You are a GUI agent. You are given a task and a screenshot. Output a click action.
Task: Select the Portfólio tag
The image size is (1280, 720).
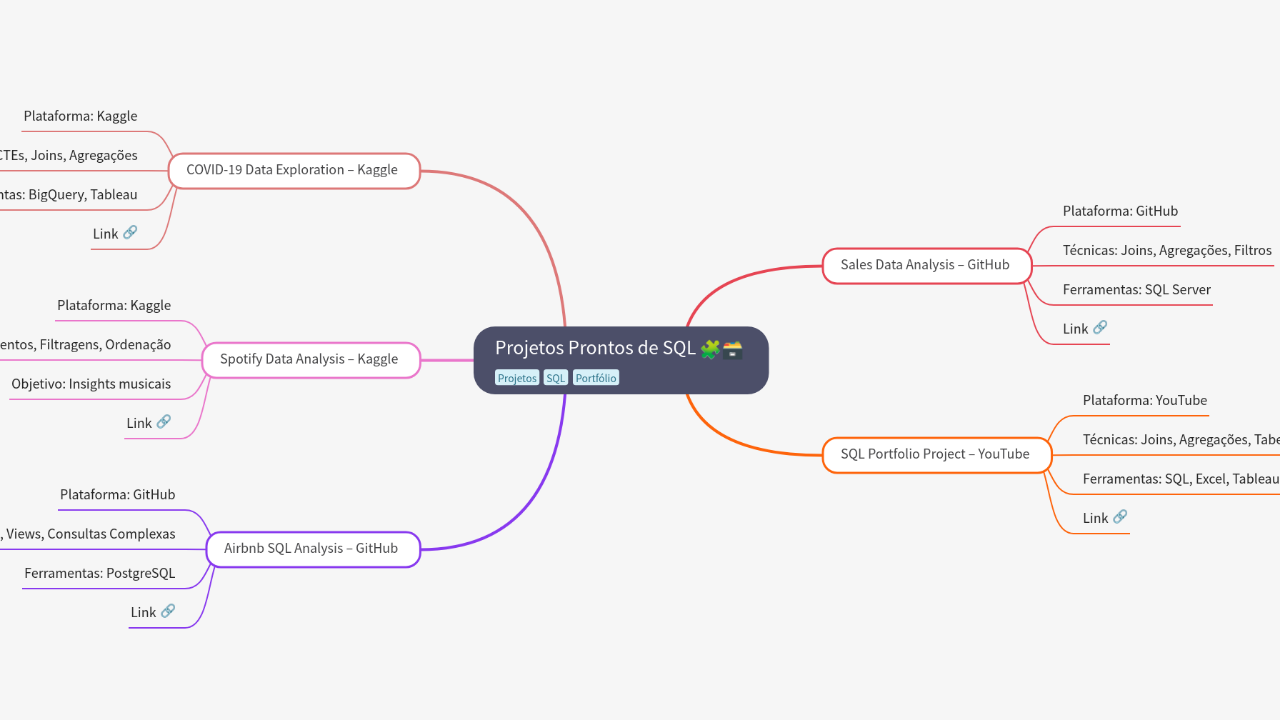click(x=596, y=378)
